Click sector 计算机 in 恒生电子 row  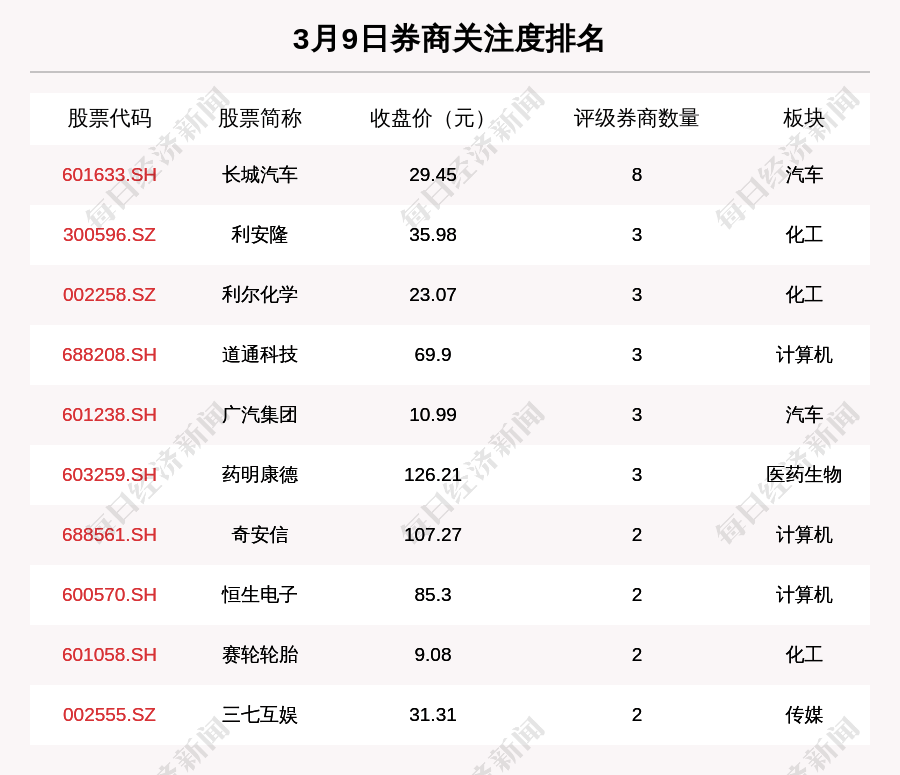(x=804, y=595)
